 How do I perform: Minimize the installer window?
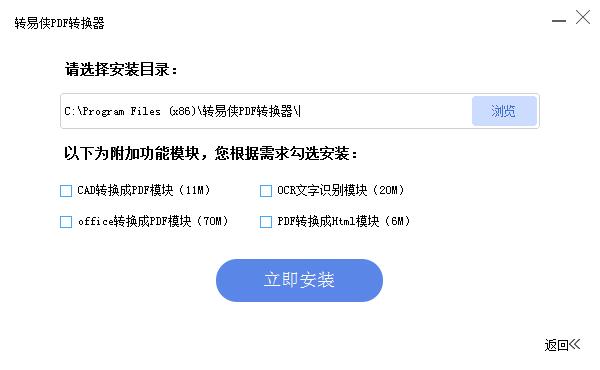coord(559,21)
